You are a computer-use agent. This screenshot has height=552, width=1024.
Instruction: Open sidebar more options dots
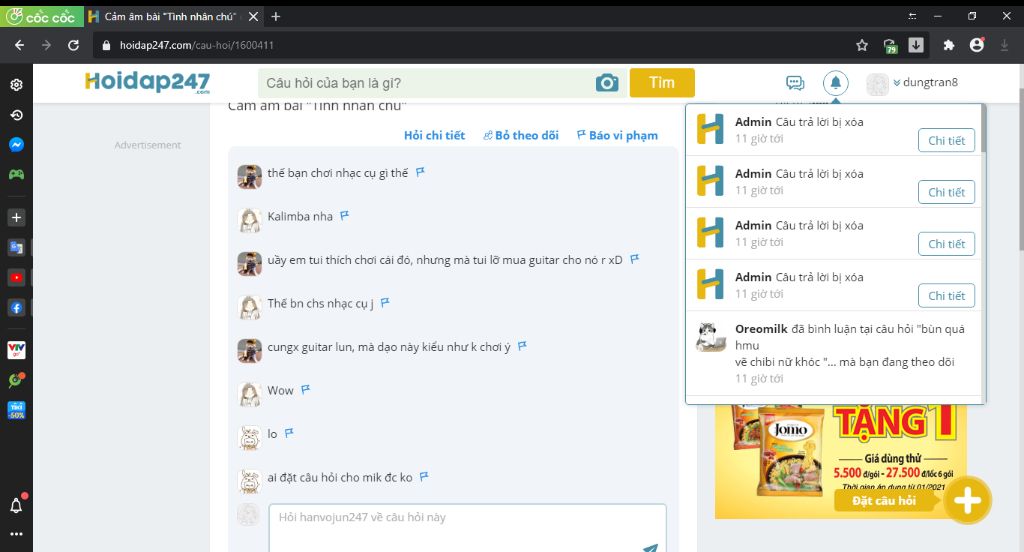[x=16, y=534]
